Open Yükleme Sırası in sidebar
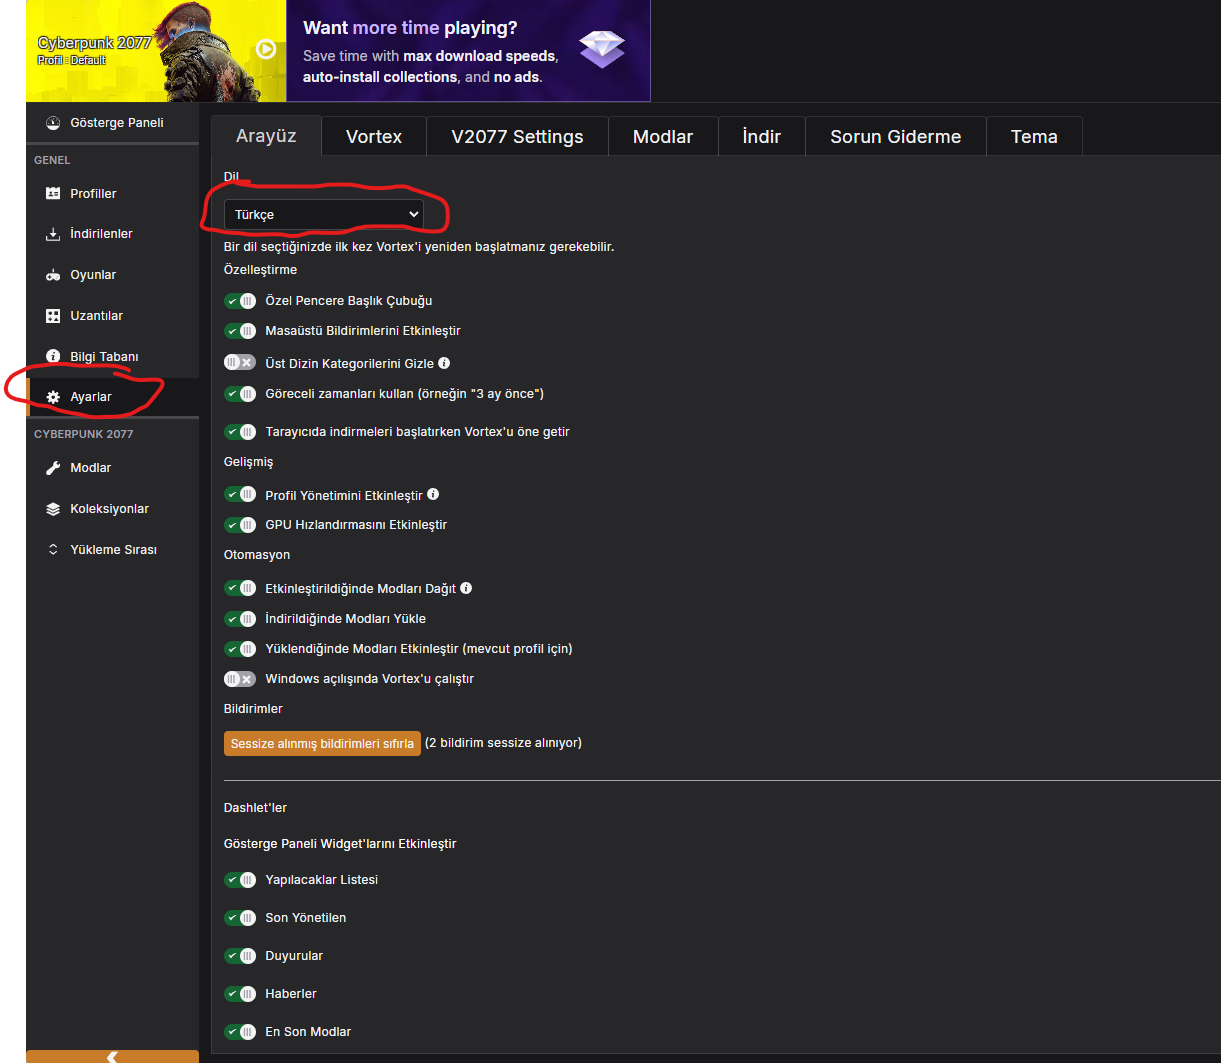 pyautogui.click(x=112, y=550)
